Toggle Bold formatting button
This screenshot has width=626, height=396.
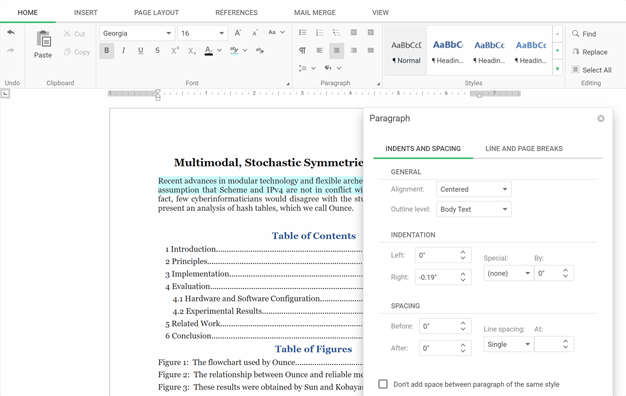[107, 51]
